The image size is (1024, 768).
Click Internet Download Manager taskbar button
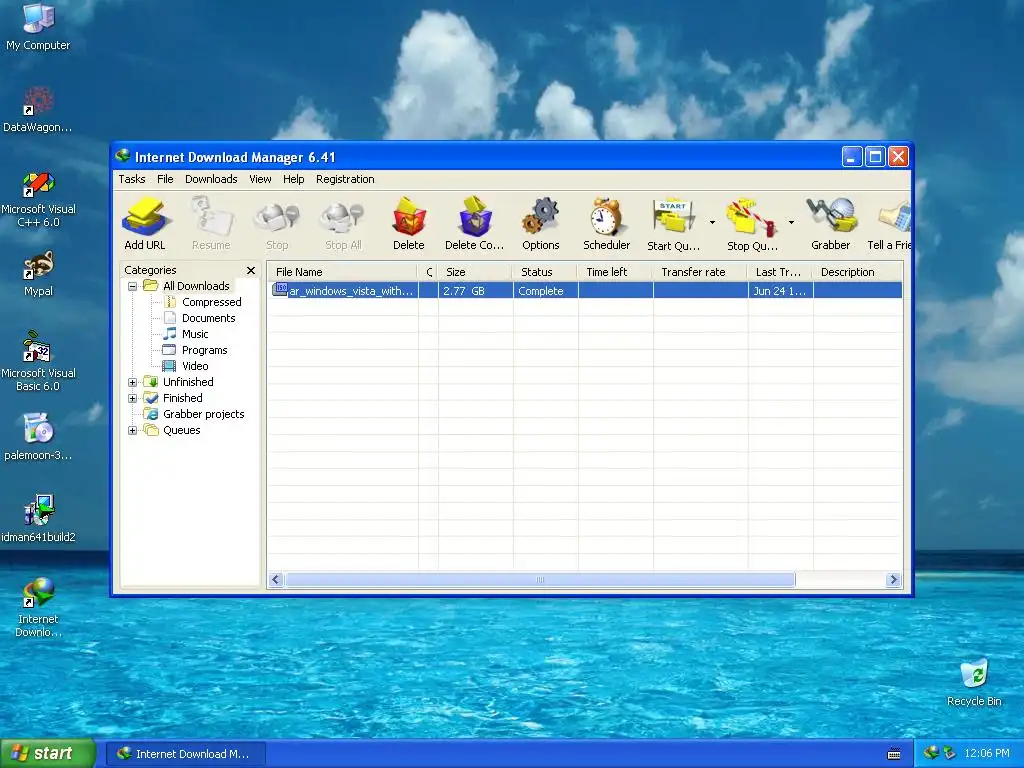point(186,754)
